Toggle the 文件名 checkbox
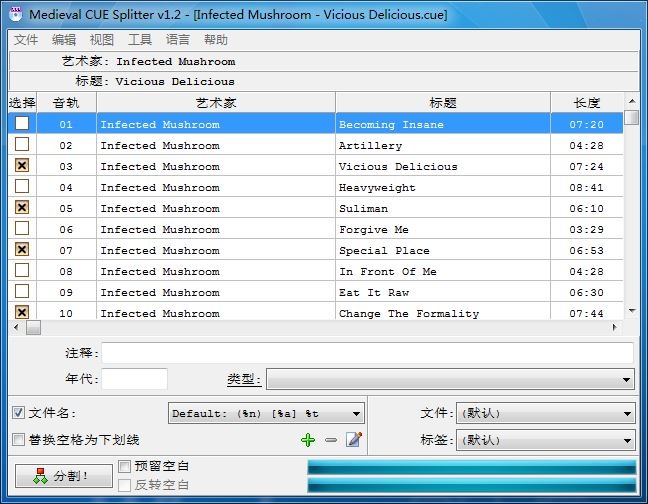Viewport: 648px width, 504px height. (x=18, y=412)
